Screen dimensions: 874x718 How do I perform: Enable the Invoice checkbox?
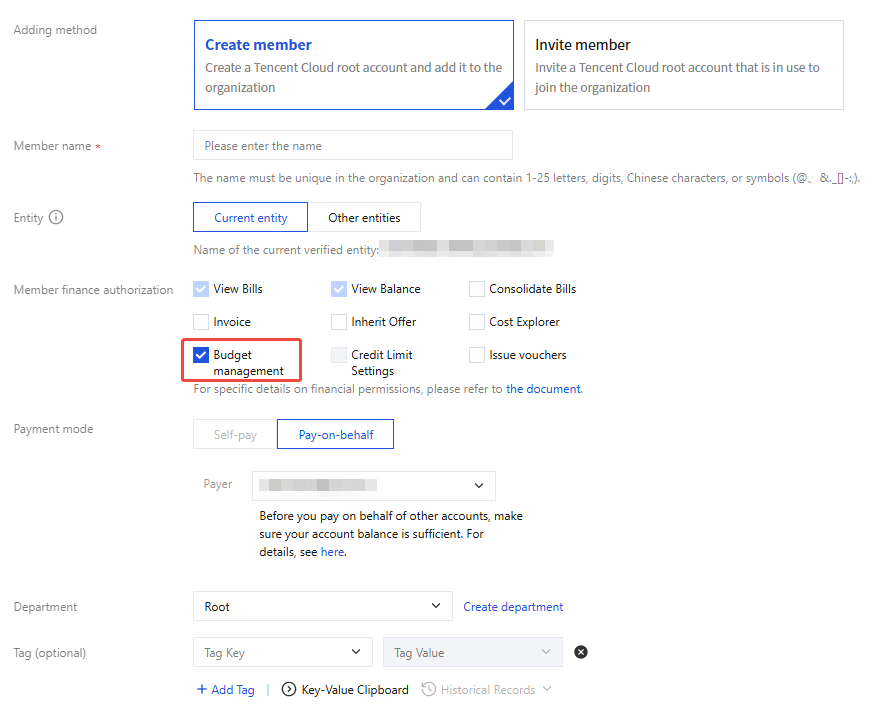[201, 322]
